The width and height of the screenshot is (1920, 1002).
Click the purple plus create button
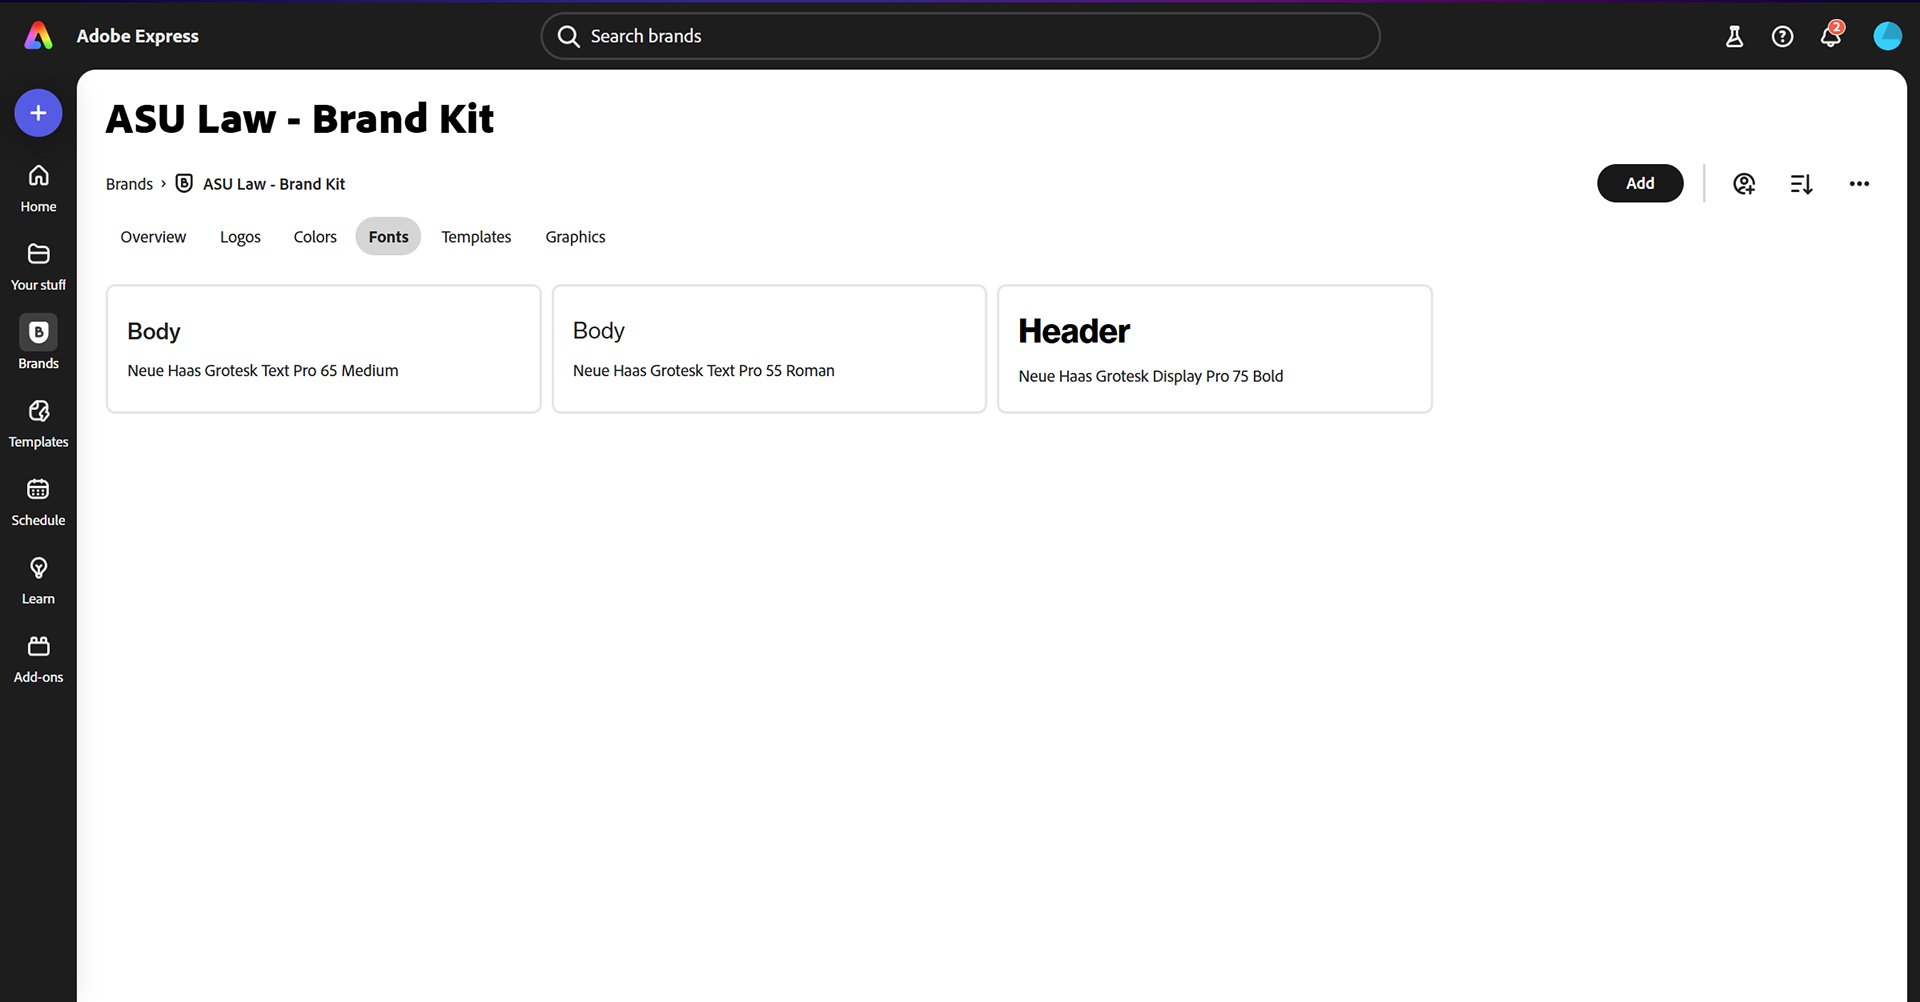tap(38, 113)
